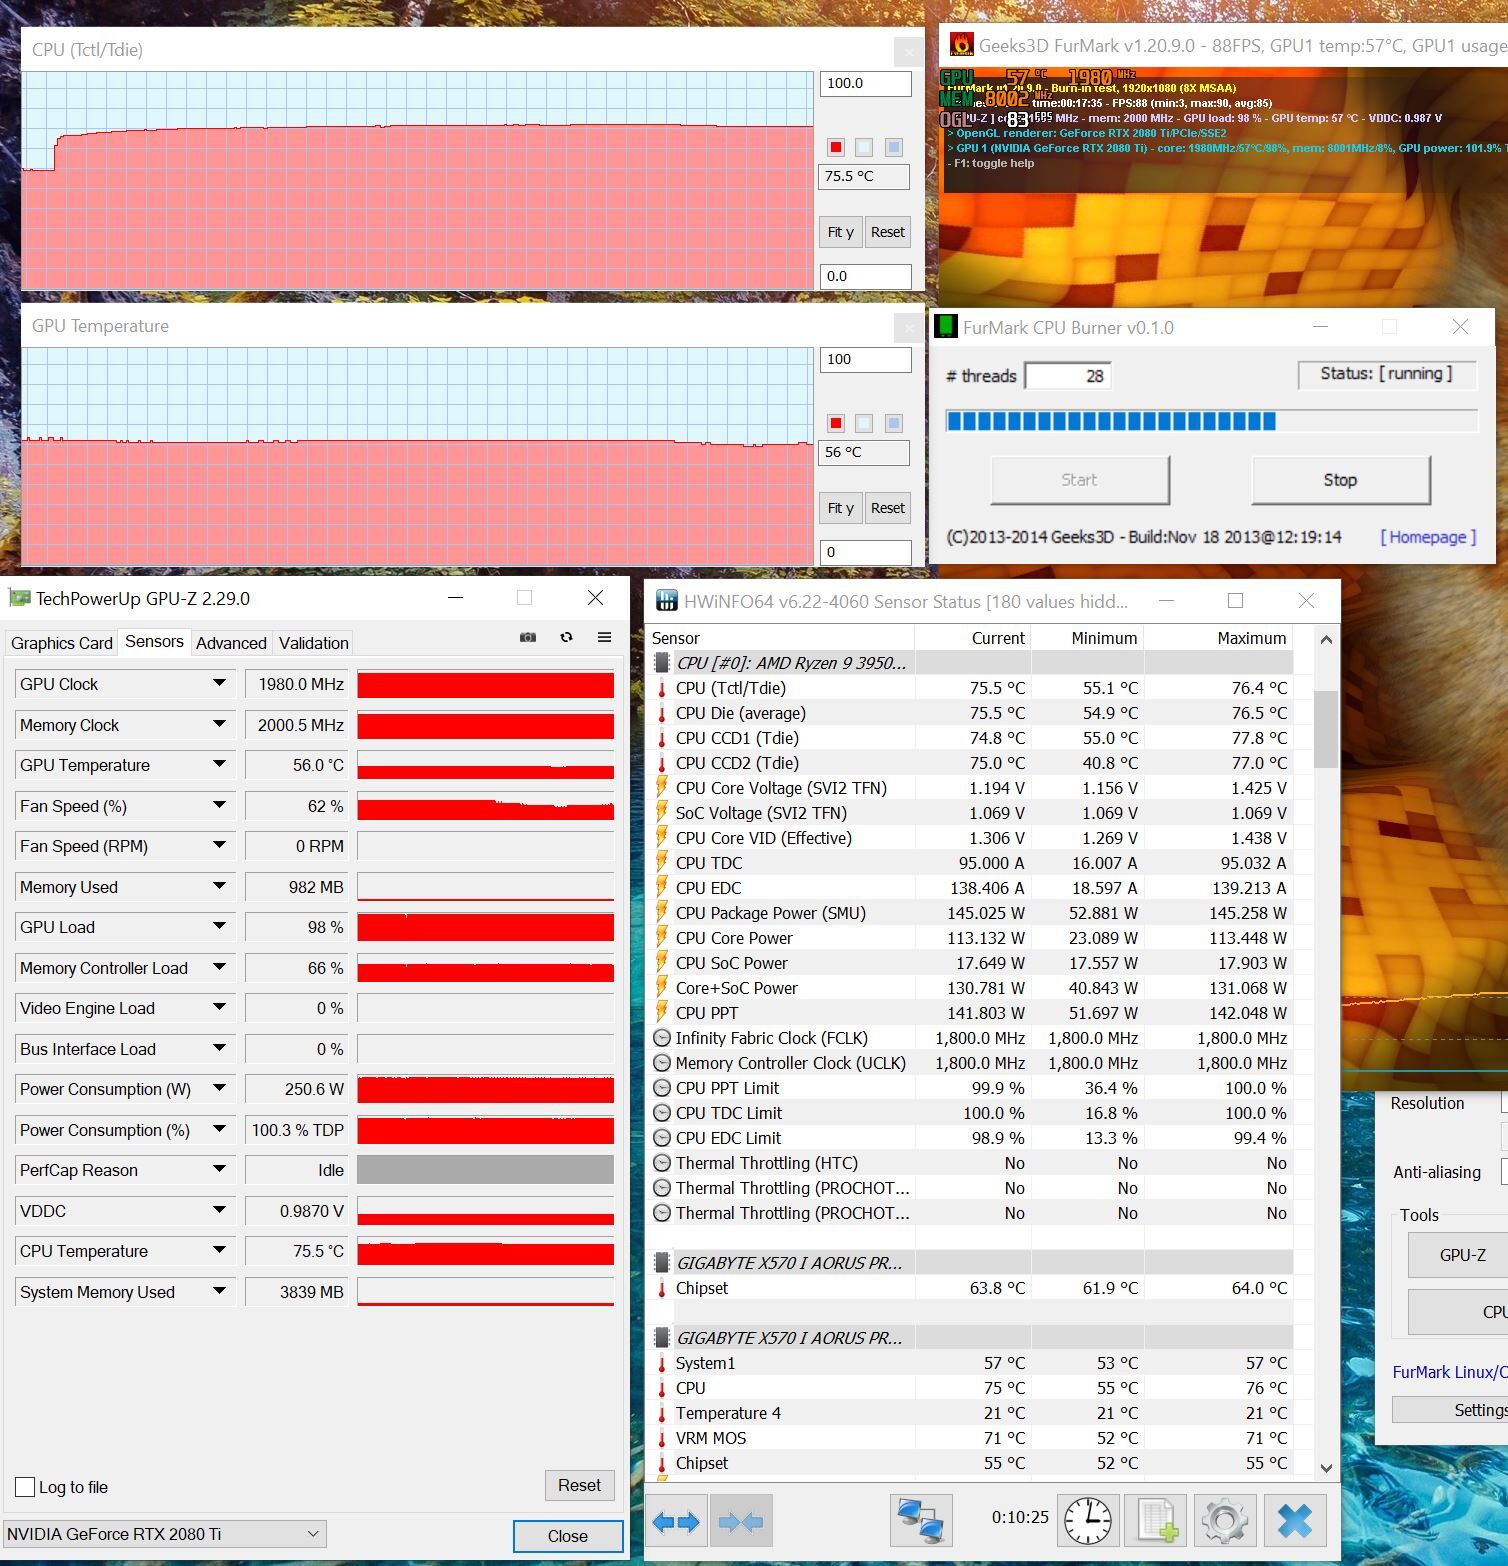
Task: Open the GPU Clock sensor dropdown
Action: (x=219, y=684)
